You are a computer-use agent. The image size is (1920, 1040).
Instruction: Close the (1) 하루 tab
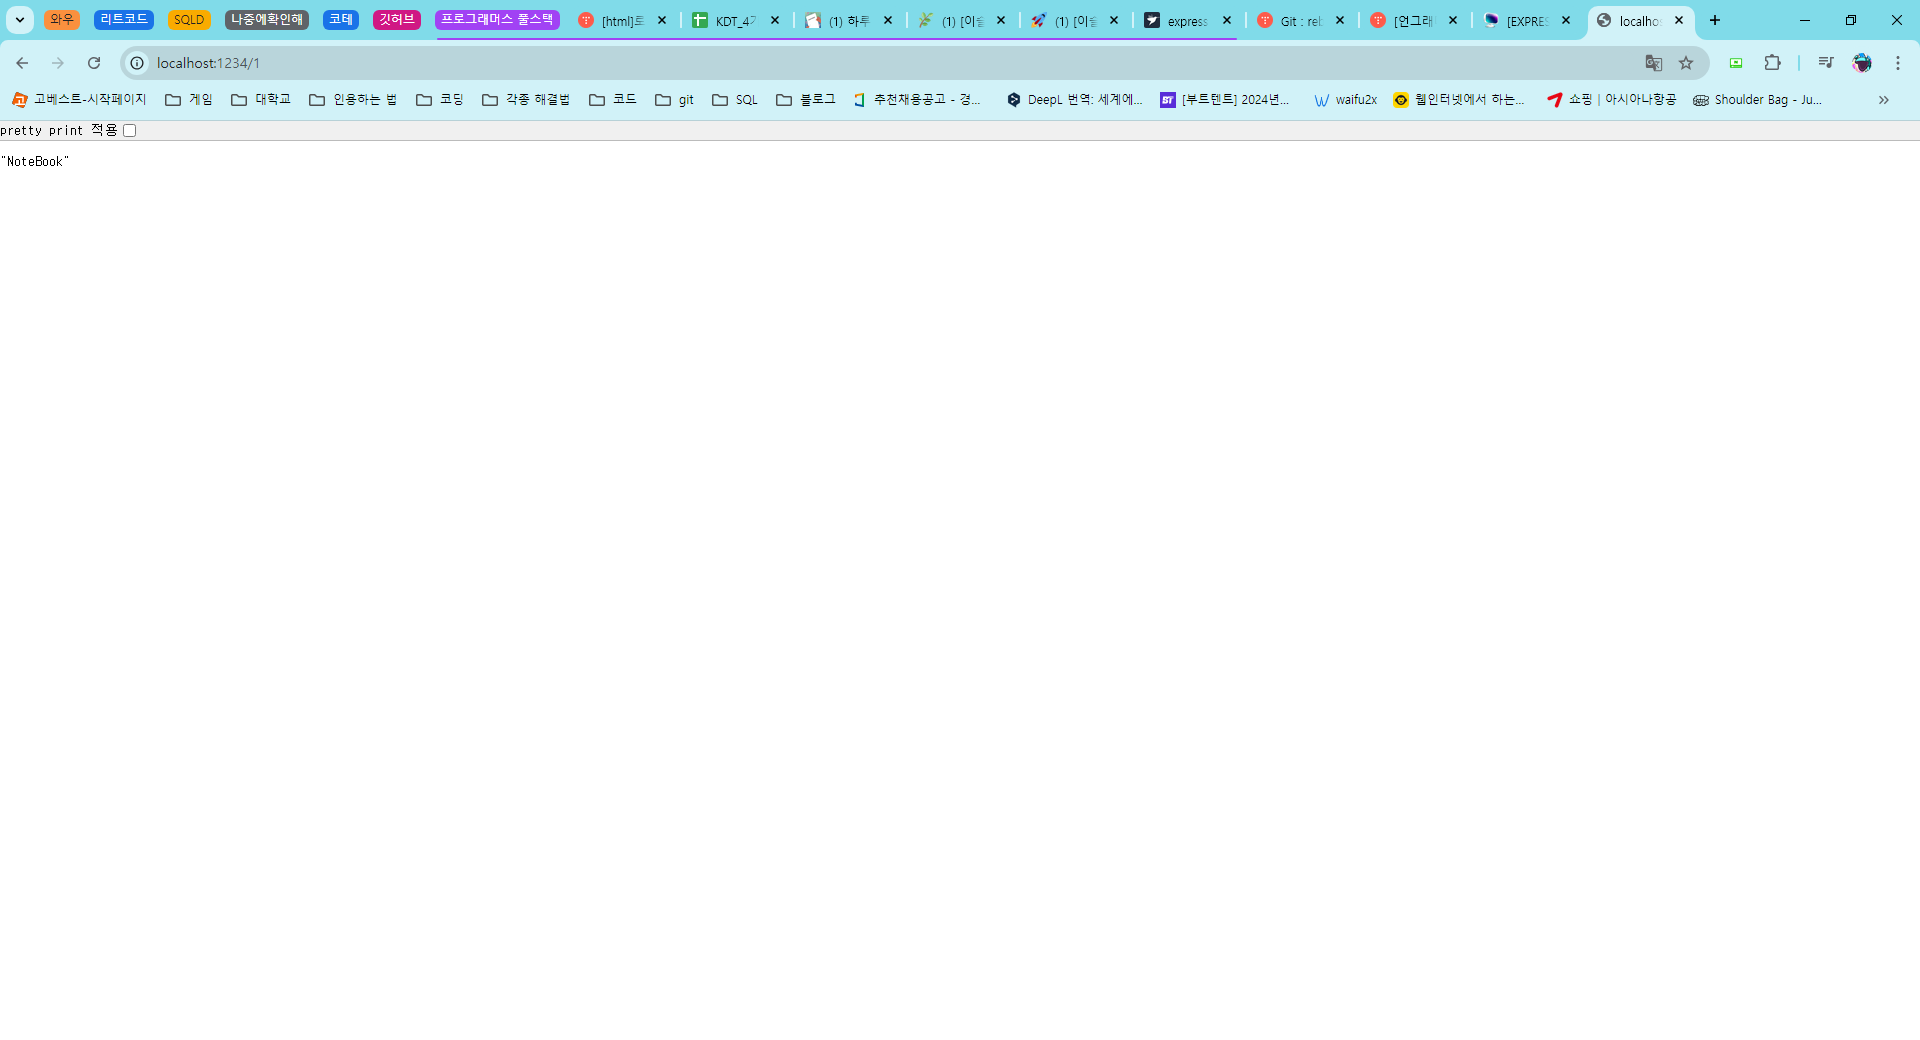click(888, 20)
